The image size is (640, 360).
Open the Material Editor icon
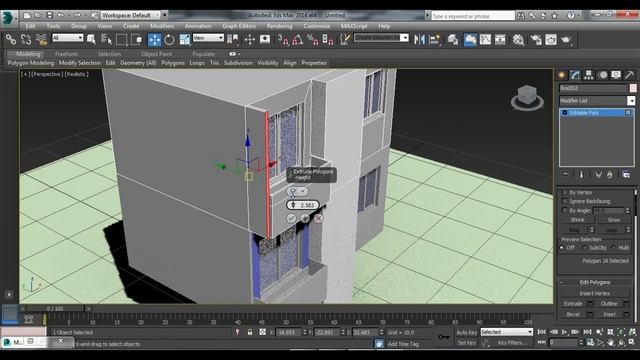[518, 40]
